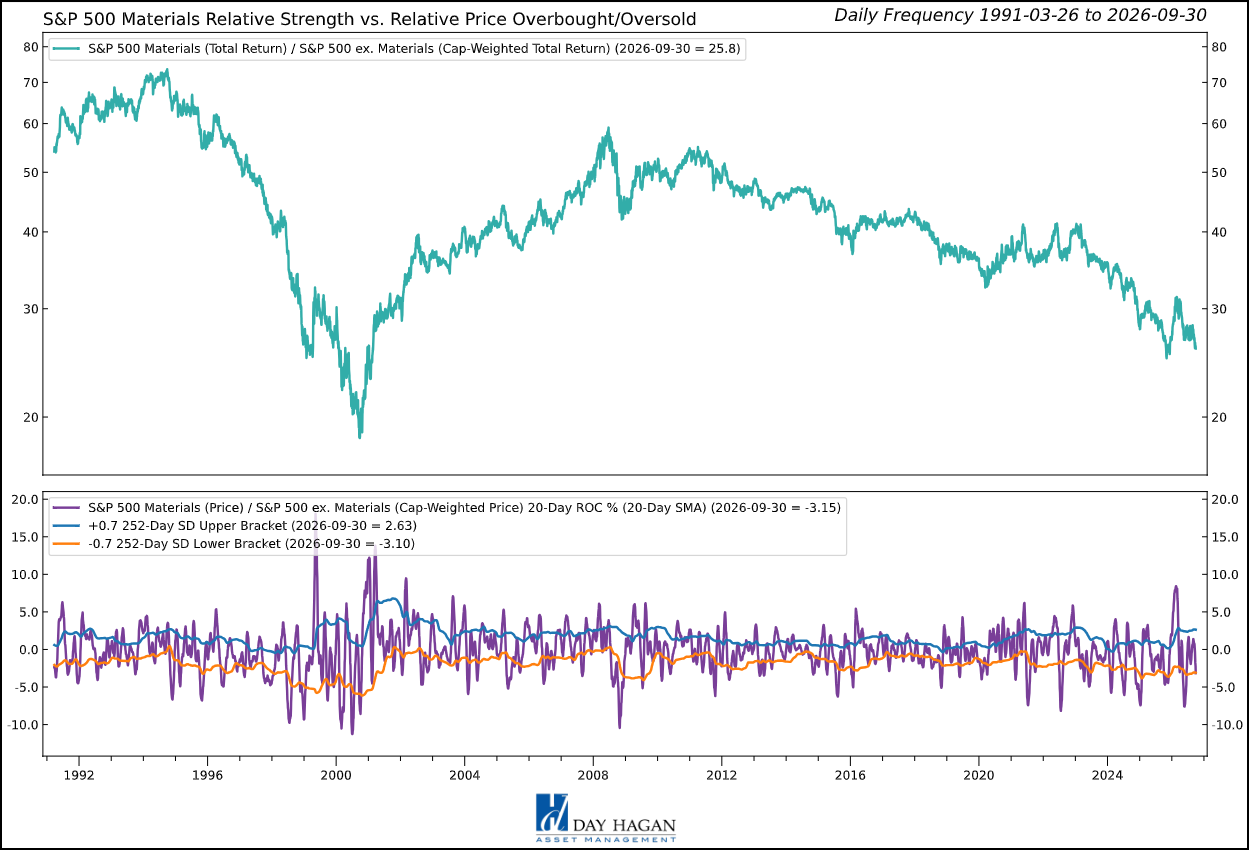Click '-0.7 252-Day SD Lower Bracket' legend entry
Viewport: 1249px width, 850px height.
pos(251,543)
